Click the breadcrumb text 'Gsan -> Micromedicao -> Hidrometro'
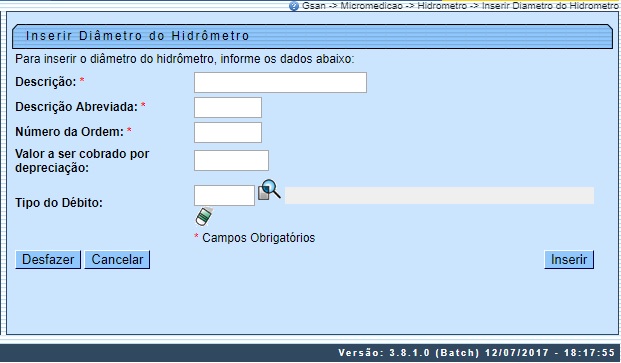Viewport: 621px width, 363px height. [x=385, y=6]
